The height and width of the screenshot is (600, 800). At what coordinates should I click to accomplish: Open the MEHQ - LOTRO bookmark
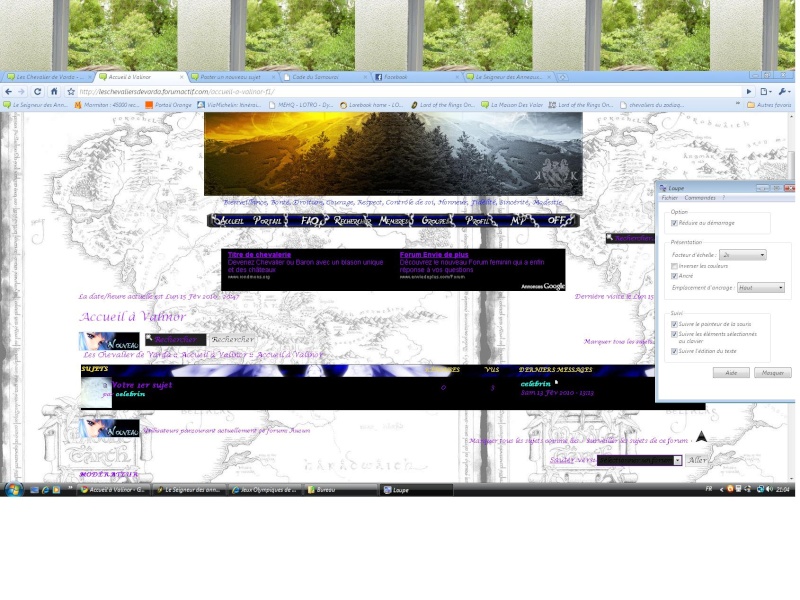301,105
